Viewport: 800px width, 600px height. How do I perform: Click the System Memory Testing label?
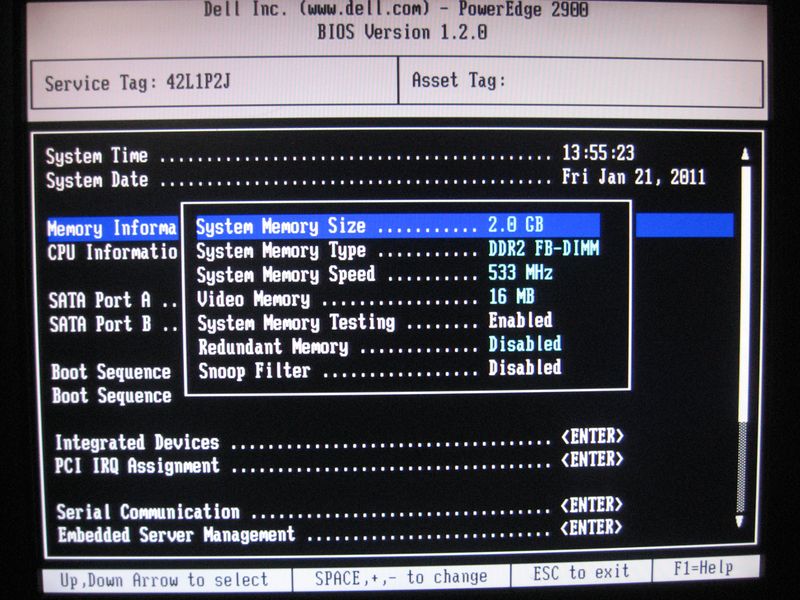(296, 323)
